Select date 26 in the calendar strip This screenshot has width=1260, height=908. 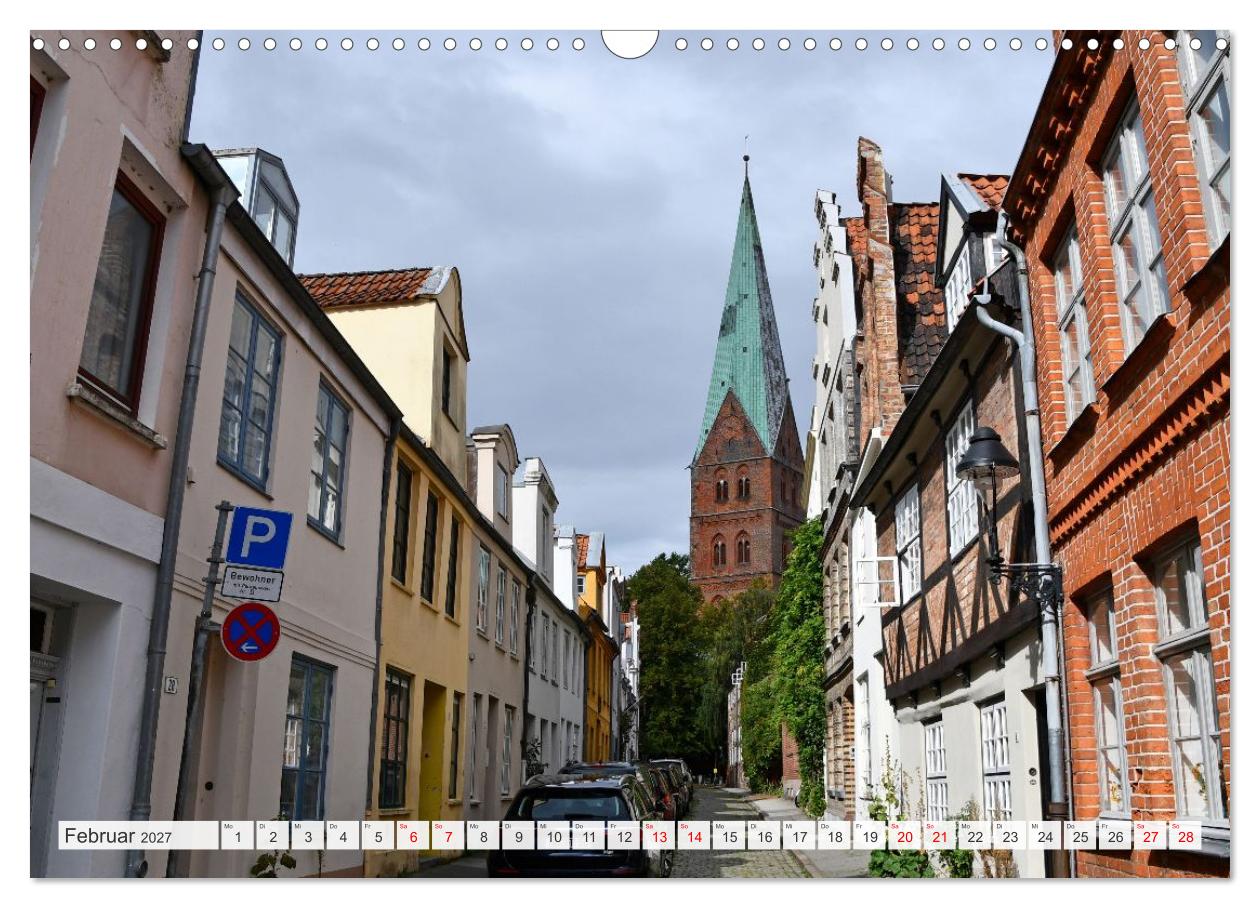click(1114, 836)
